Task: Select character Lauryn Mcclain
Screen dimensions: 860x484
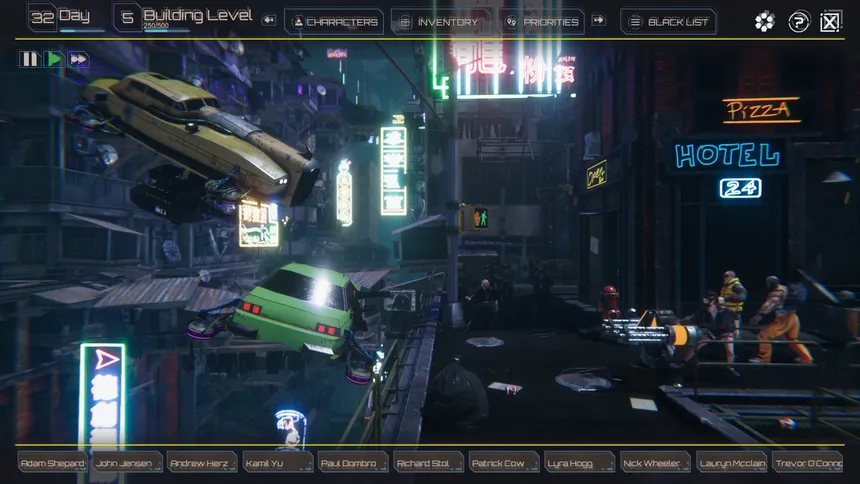Action: [731, 463]
